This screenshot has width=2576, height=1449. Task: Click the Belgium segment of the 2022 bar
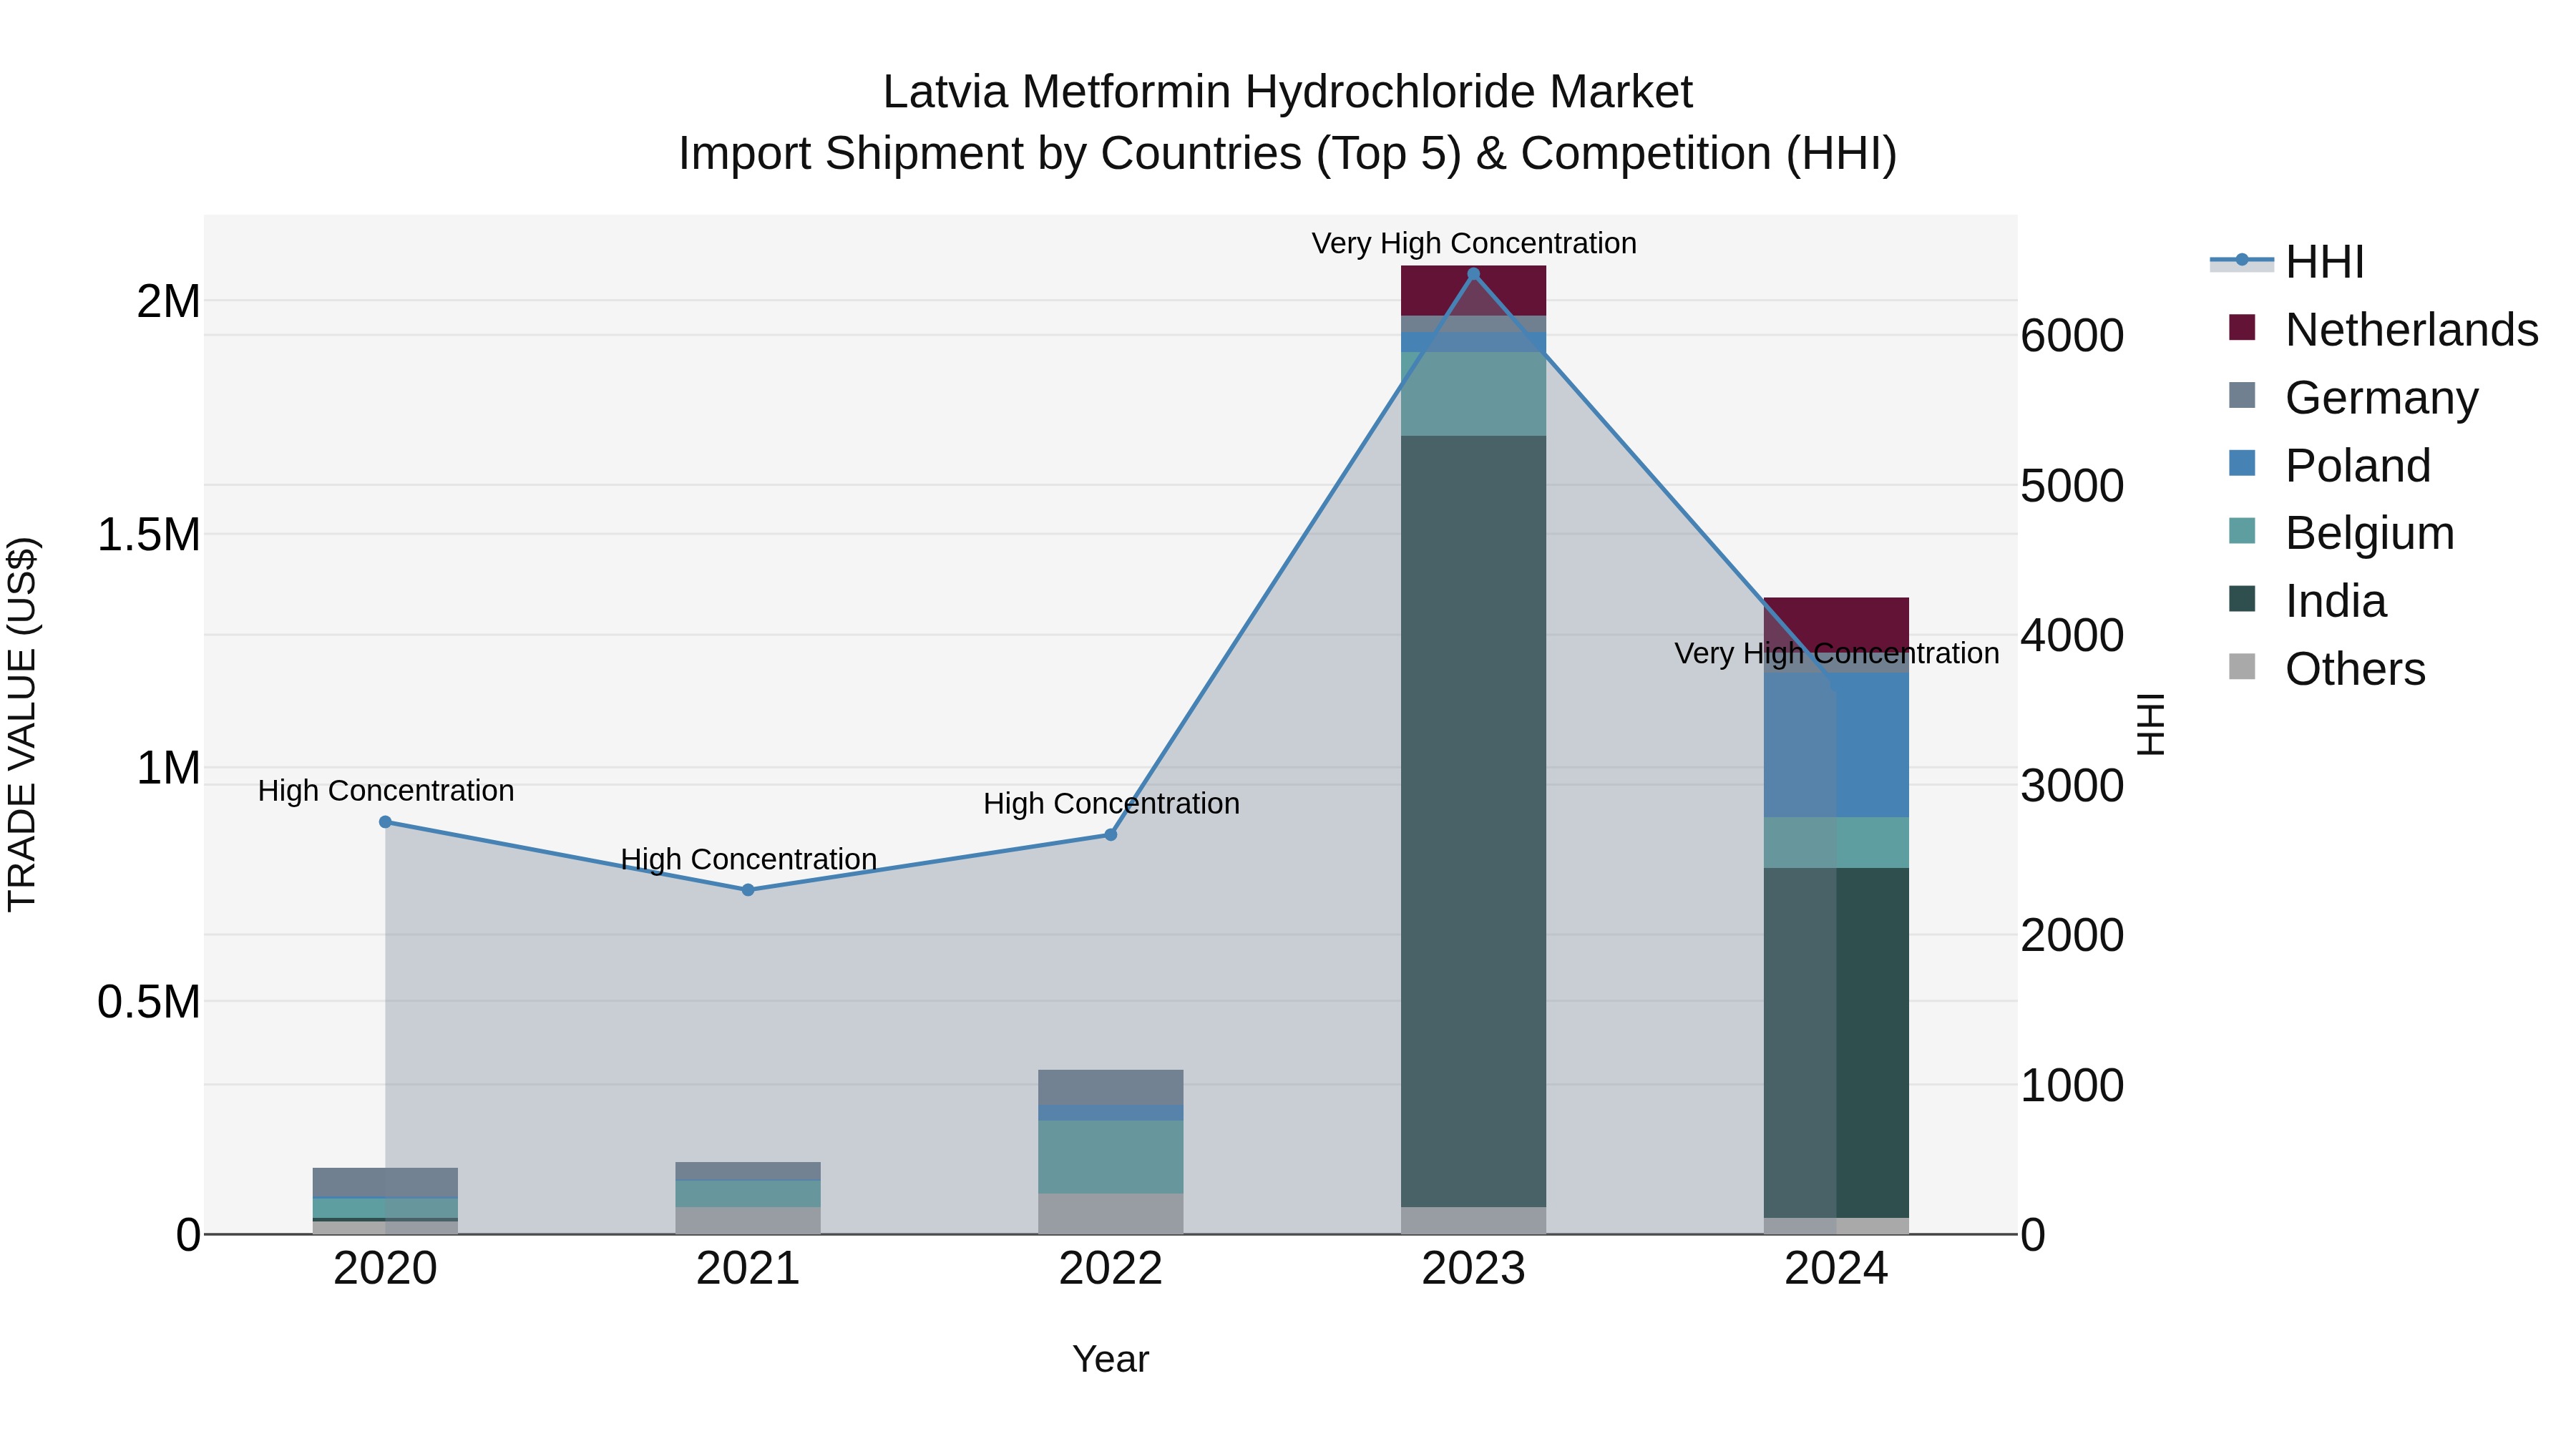pyautogui.click(x=1110, y=1157)
